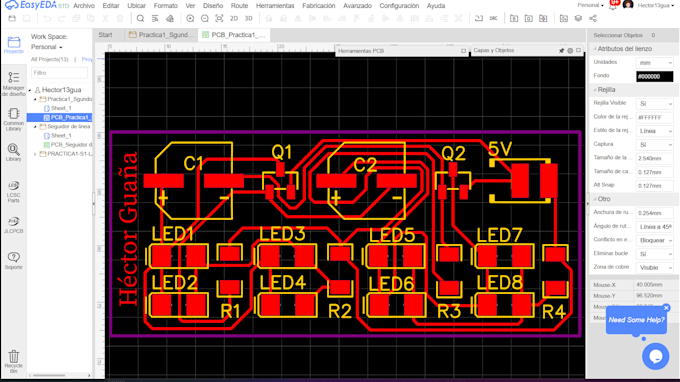Open the 2D preview
This screenshot has height=382, width=680.
coord(234,19)
